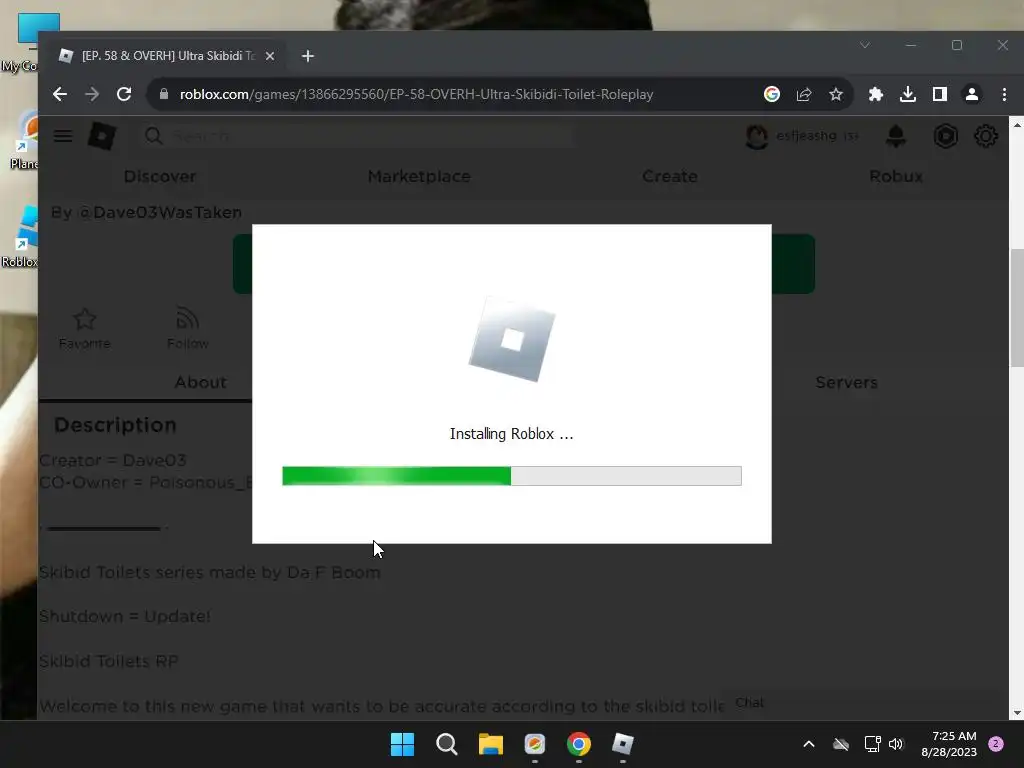Open Chrome three-dot menu
Screen dimensions: 1024x768
(x=1004, y=94)
